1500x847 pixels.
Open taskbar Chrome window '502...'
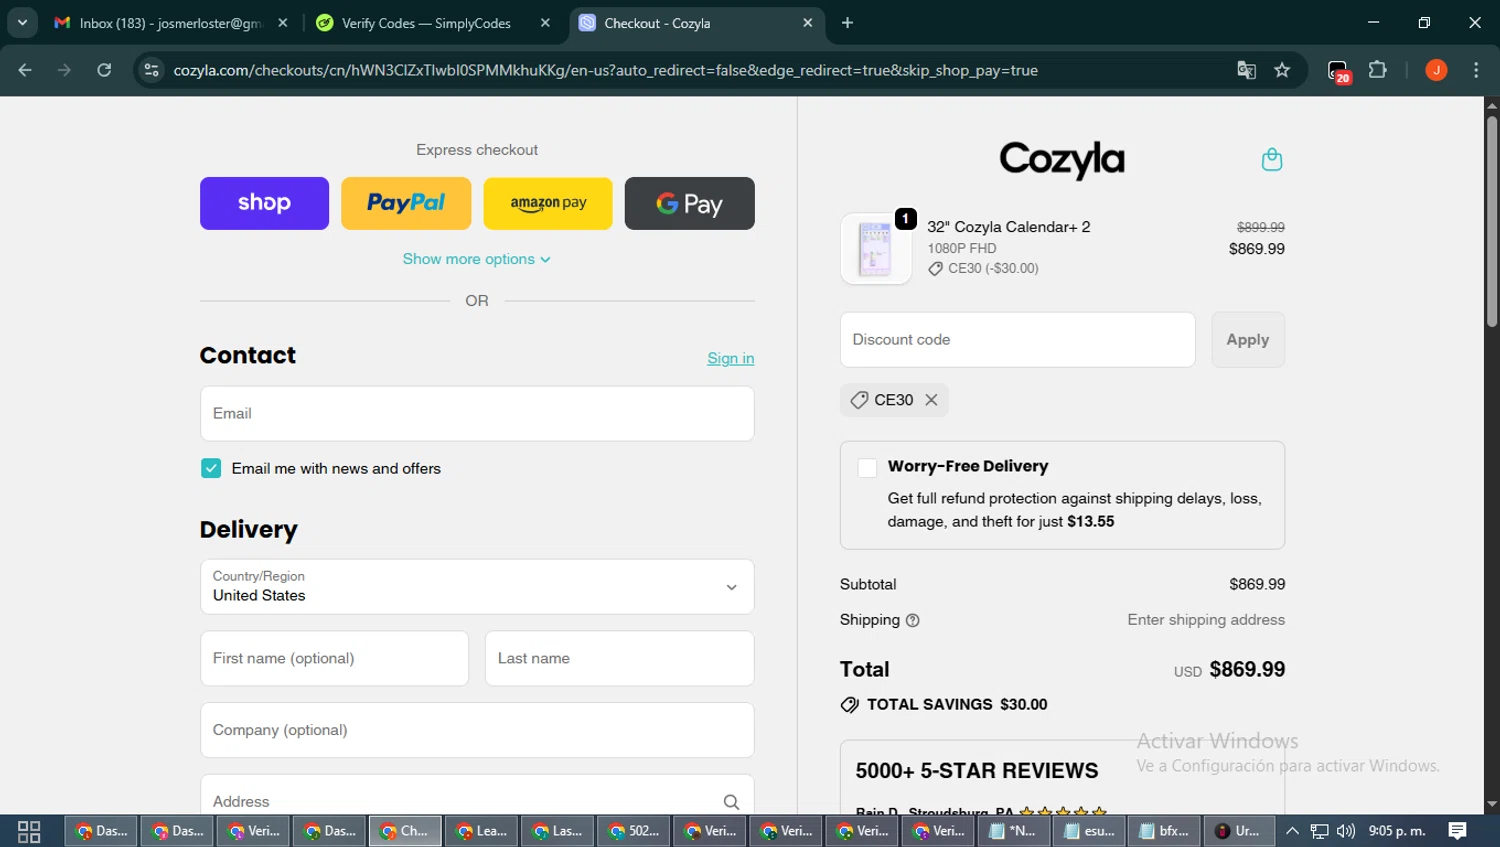tap(633, 831)
